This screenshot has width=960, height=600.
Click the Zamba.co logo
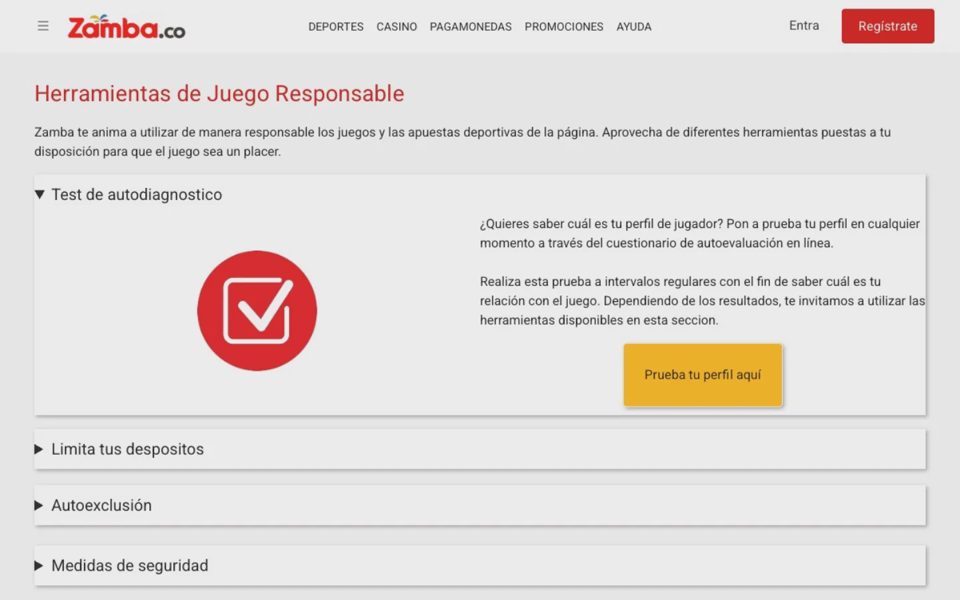[126, 27]
